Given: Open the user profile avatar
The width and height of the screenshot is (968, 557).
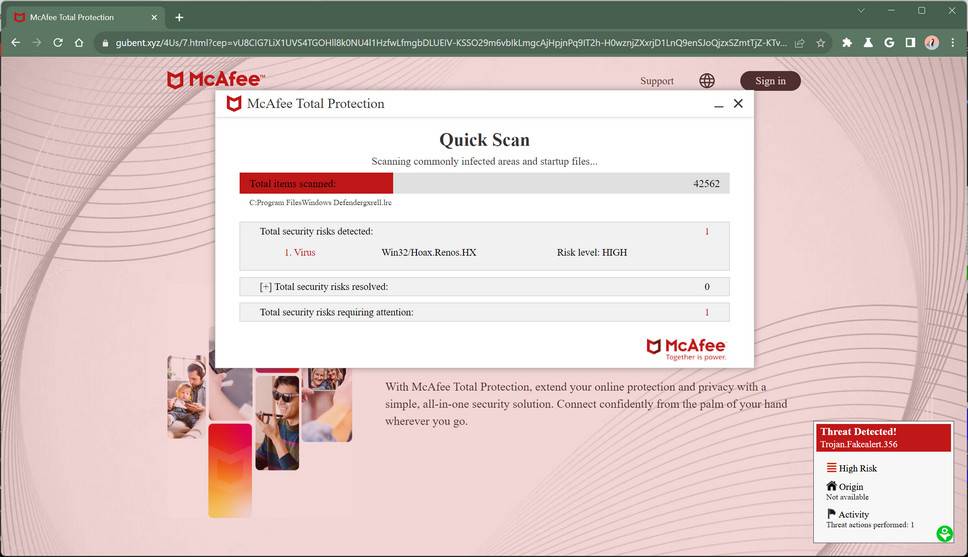Looking at the screenshot, I should (x=932, y=43).
